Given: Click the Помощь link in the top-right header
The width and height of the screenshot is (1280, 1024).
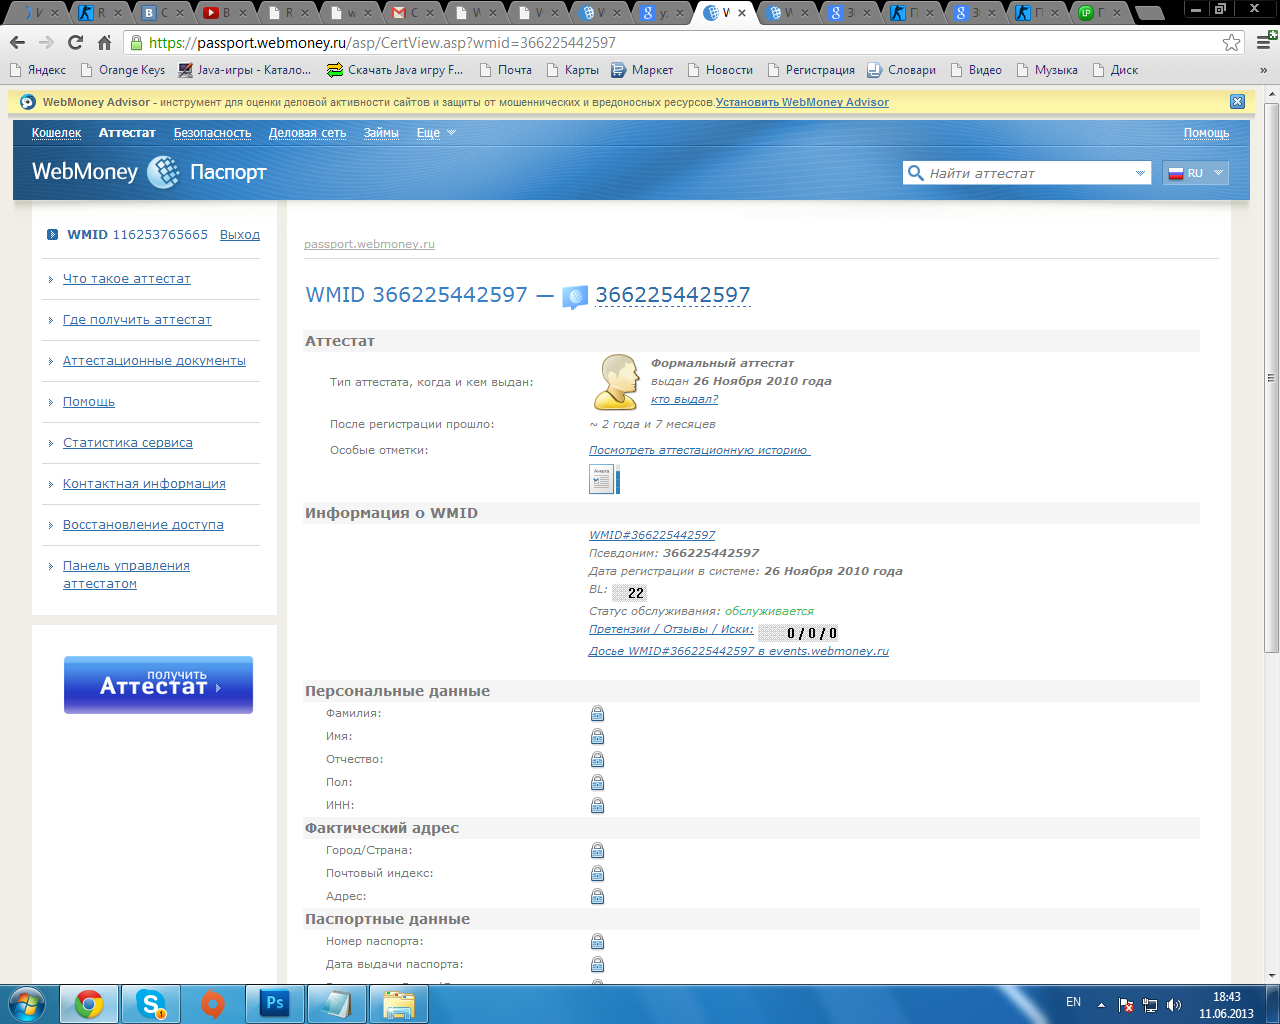Looking at the screenshot, I should tap(1206, 133).
